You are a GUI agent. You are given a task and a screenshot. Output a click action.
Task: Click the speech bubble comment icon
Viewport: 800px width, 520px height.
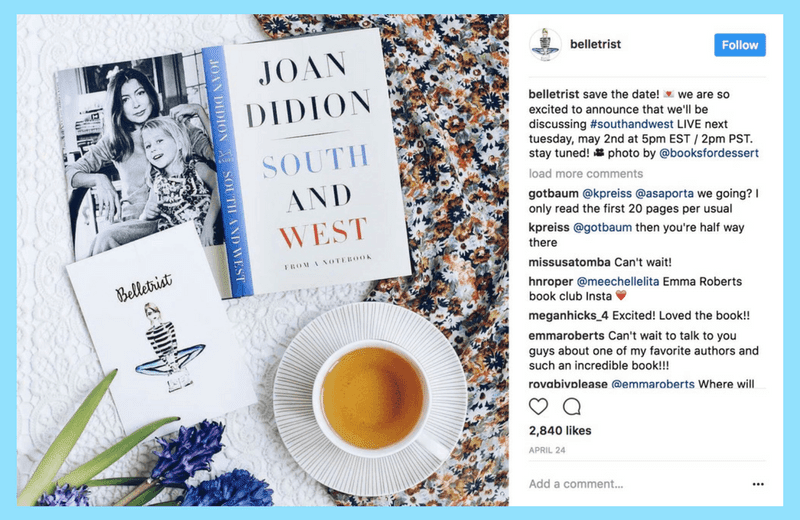[571, 406]
